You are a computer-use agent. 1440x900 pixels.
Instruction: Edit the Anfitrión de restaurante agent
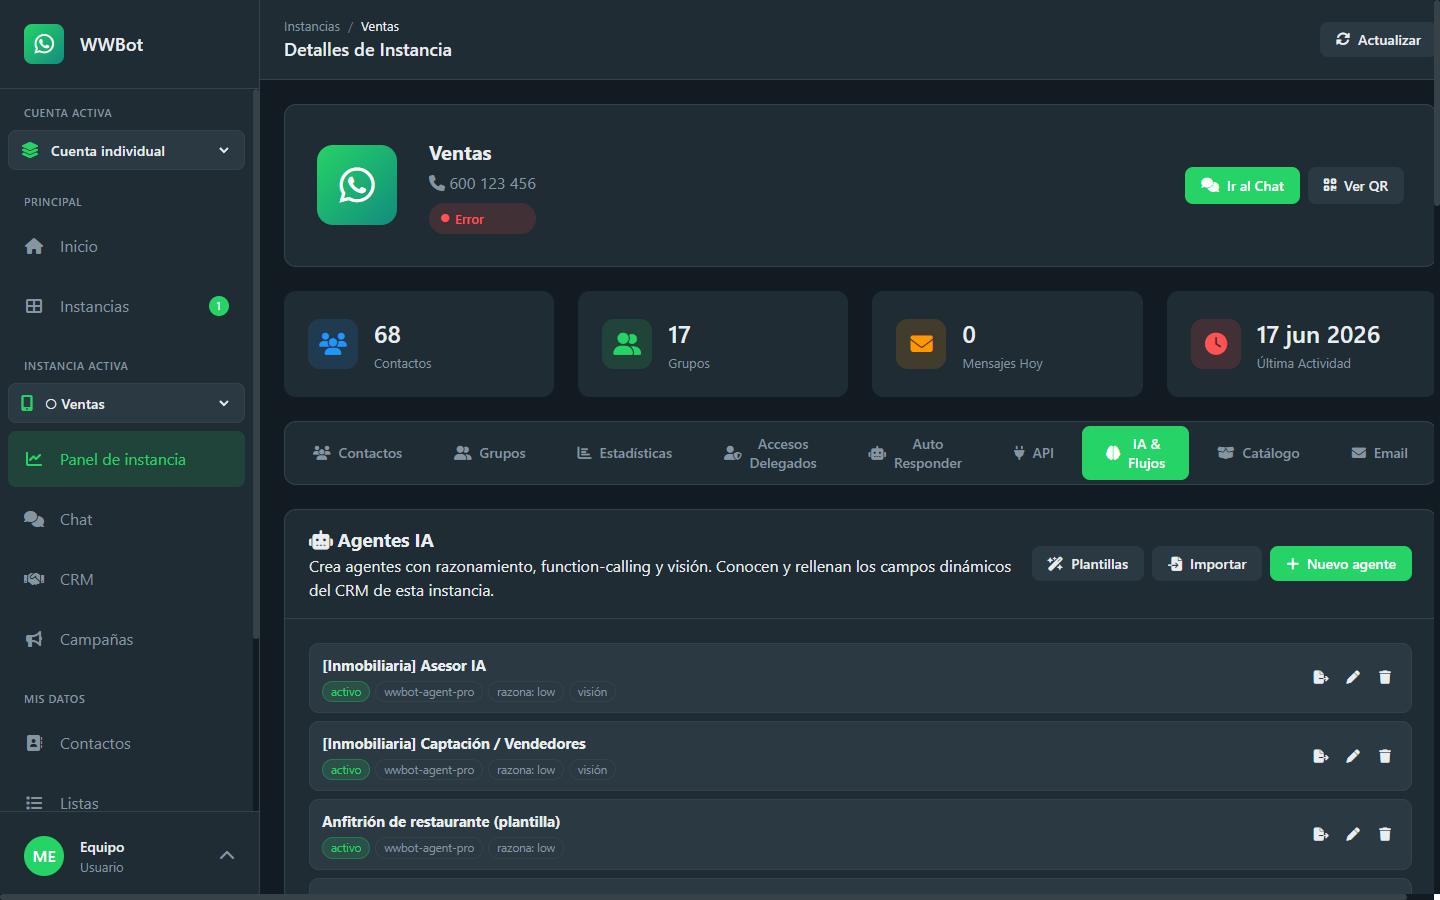[1353, 834]
